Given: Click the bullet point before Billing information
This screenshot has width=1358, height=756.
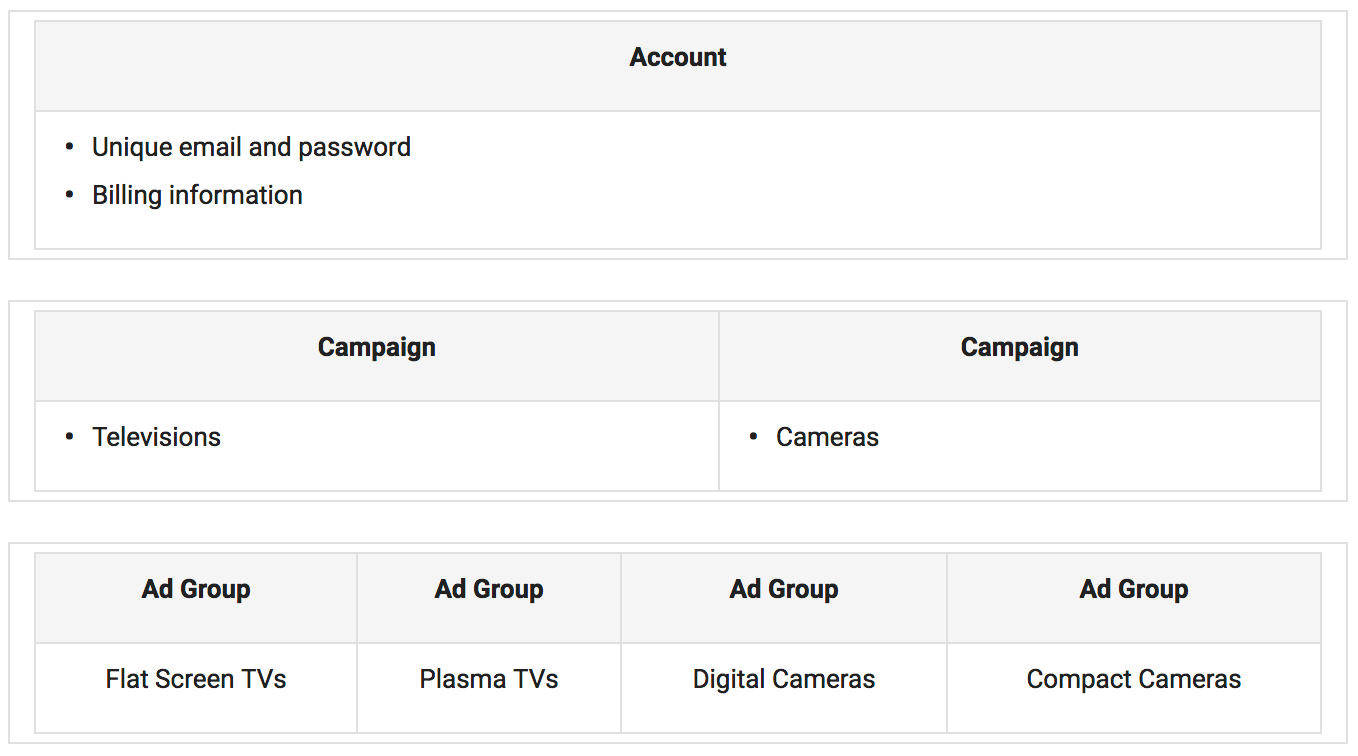Looking at the screenshot, I should pos(70,195).
